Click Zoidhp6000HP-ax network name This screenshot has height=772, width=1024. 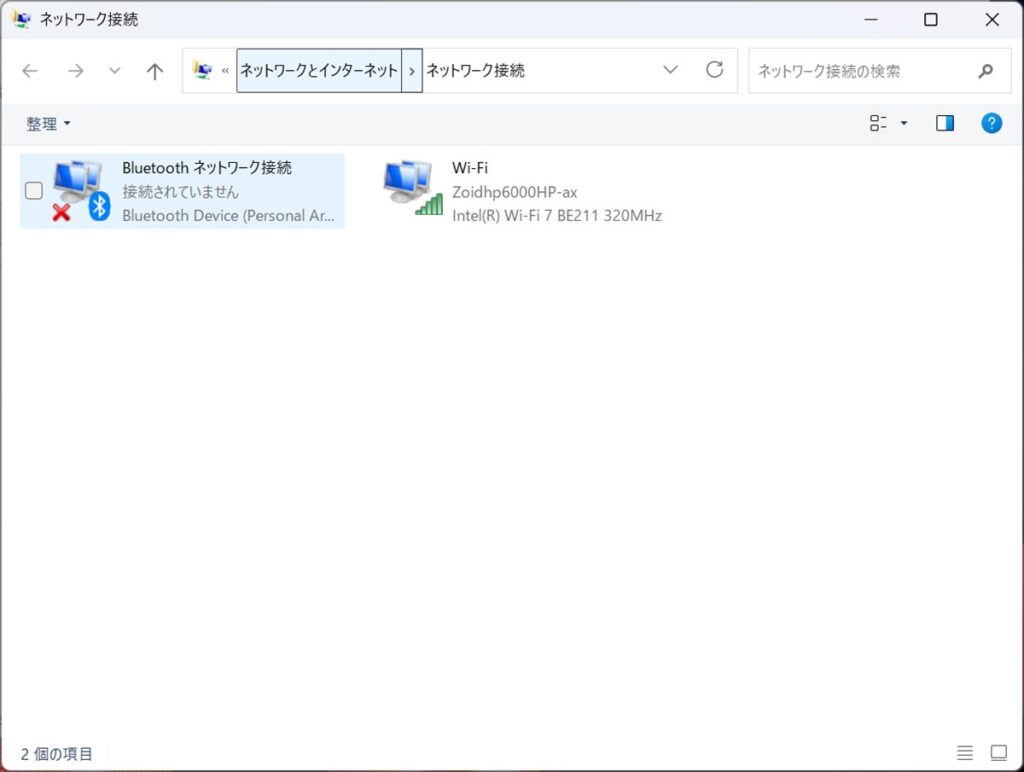515,192
